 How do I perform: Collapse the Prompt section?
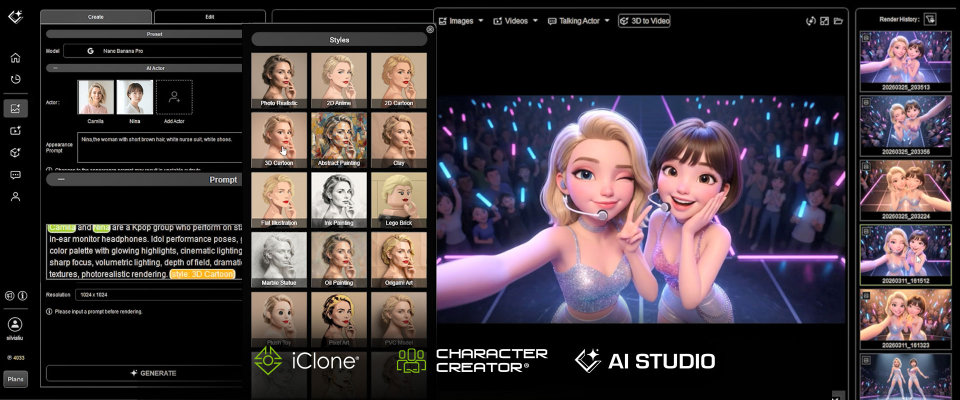(62, 180)
